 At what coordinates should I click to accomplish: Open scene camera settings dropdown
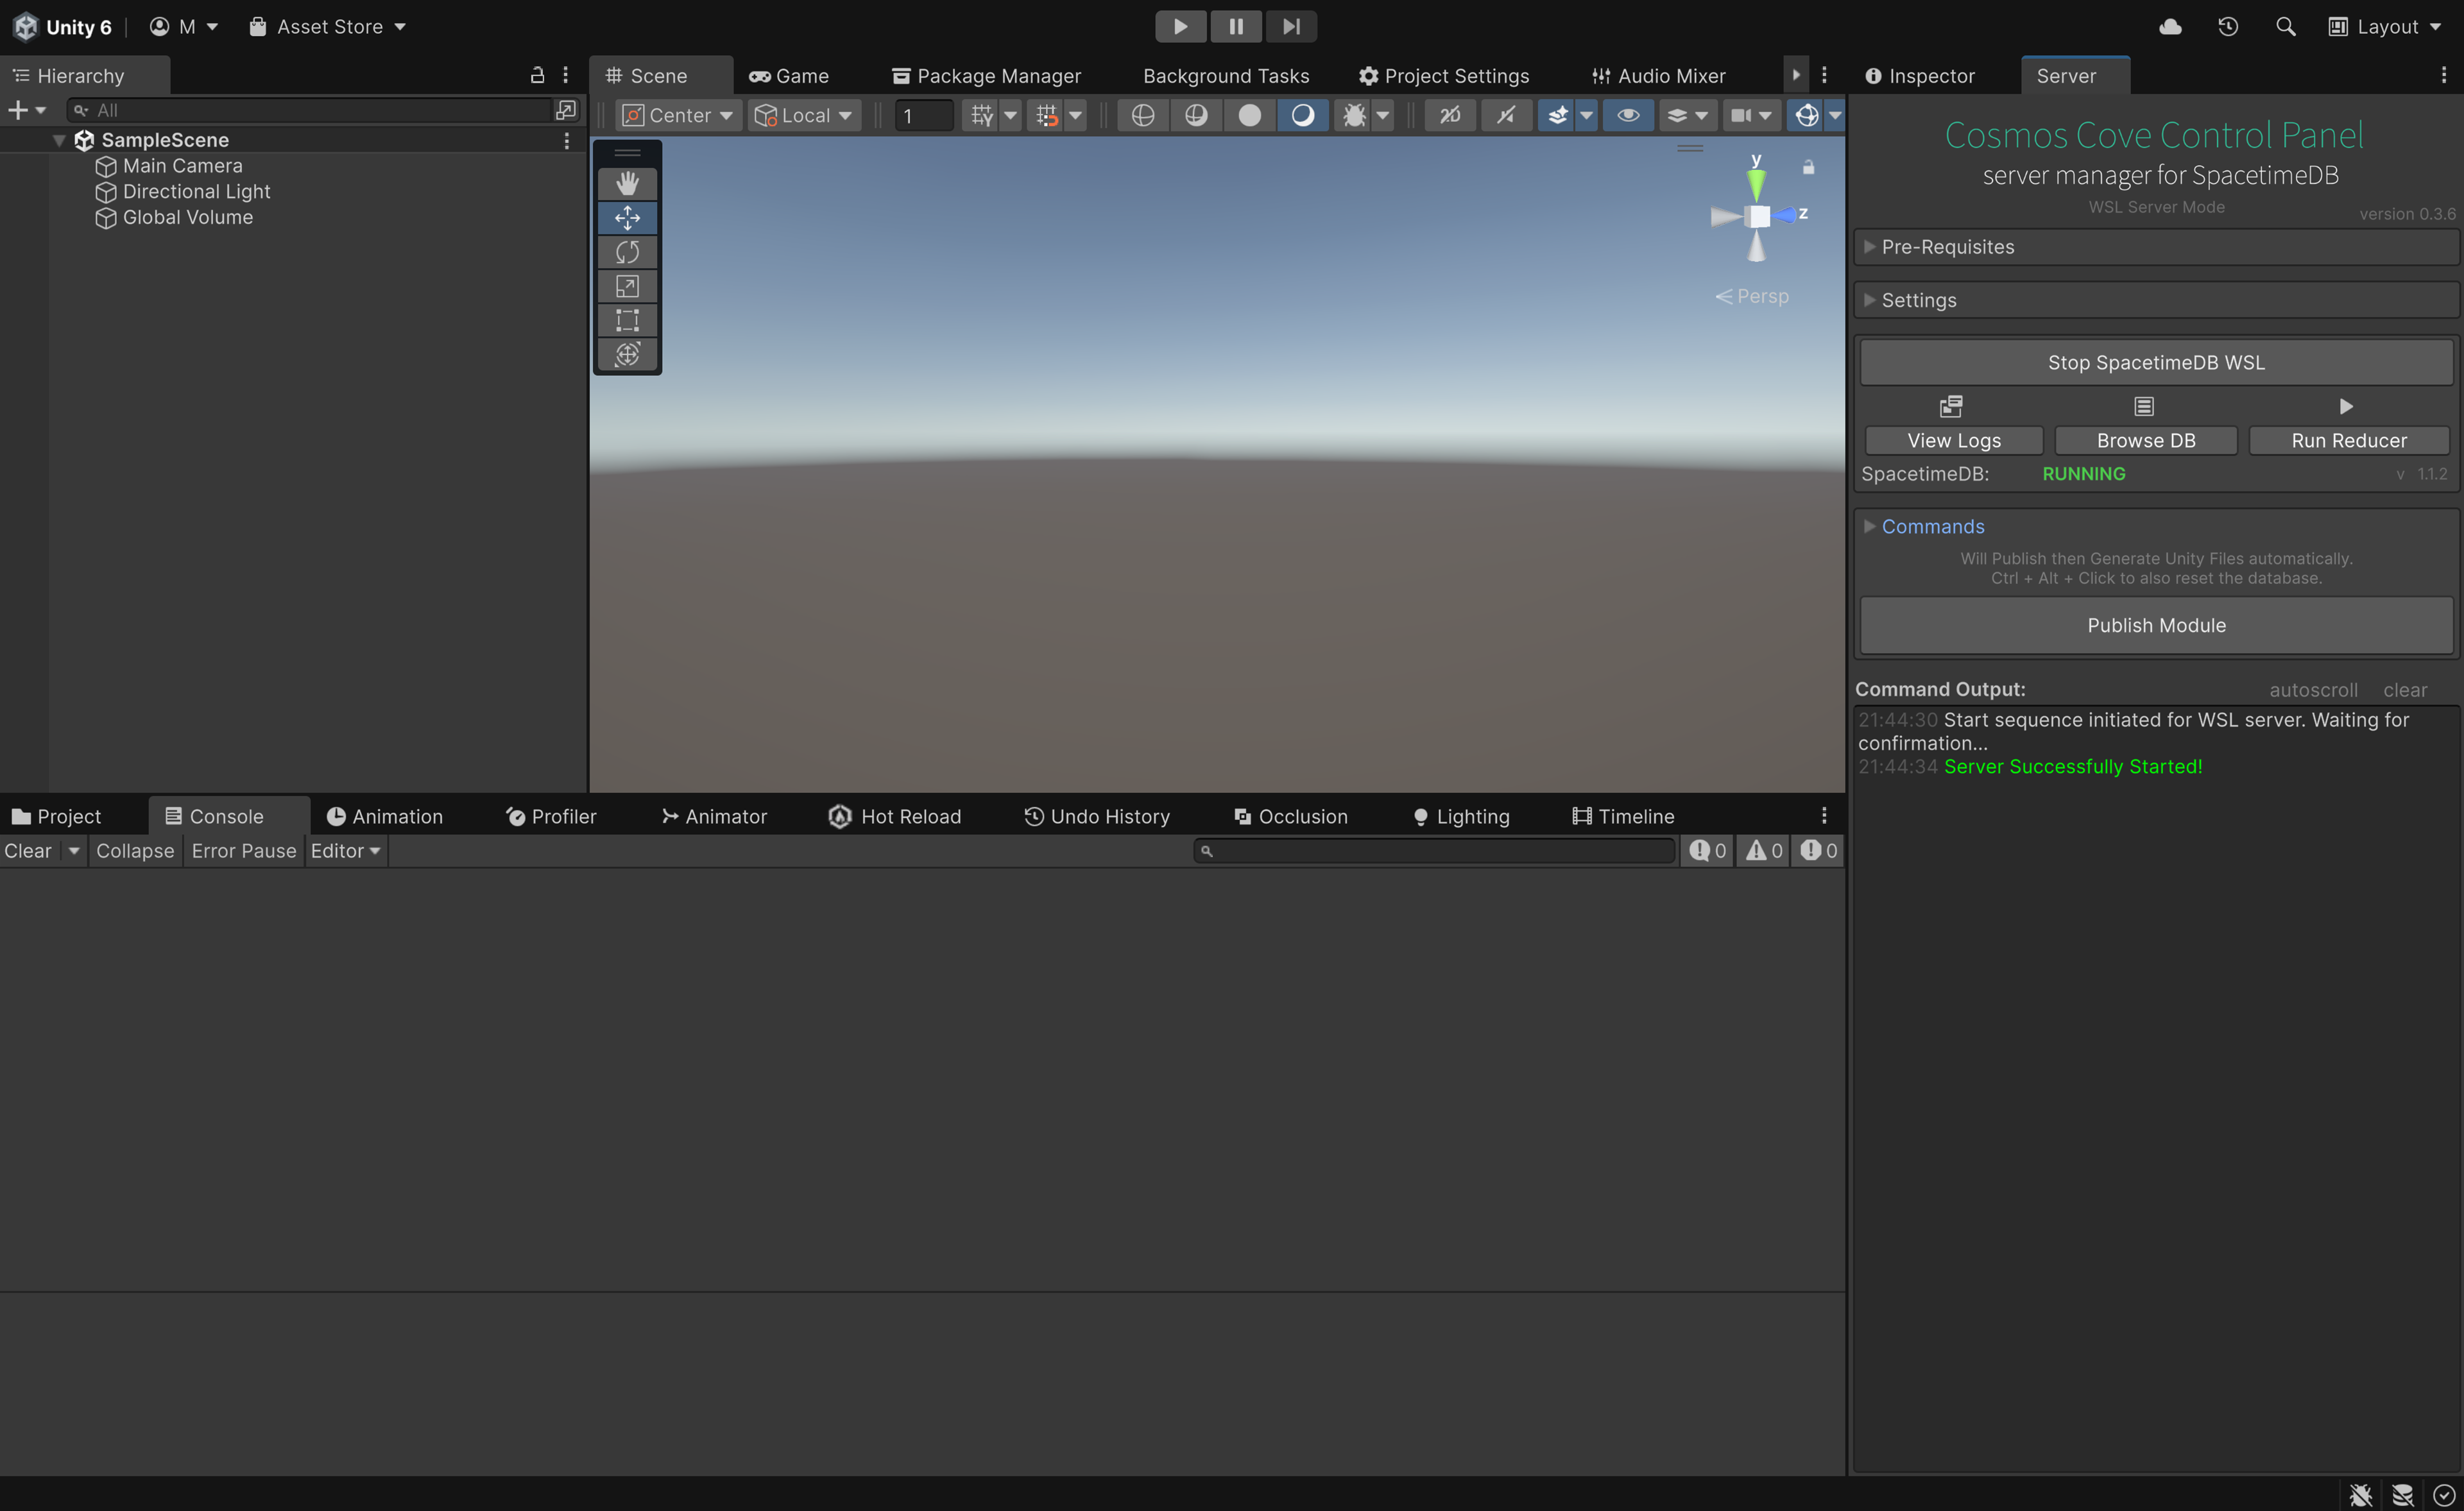click(x=1751, y=115)
